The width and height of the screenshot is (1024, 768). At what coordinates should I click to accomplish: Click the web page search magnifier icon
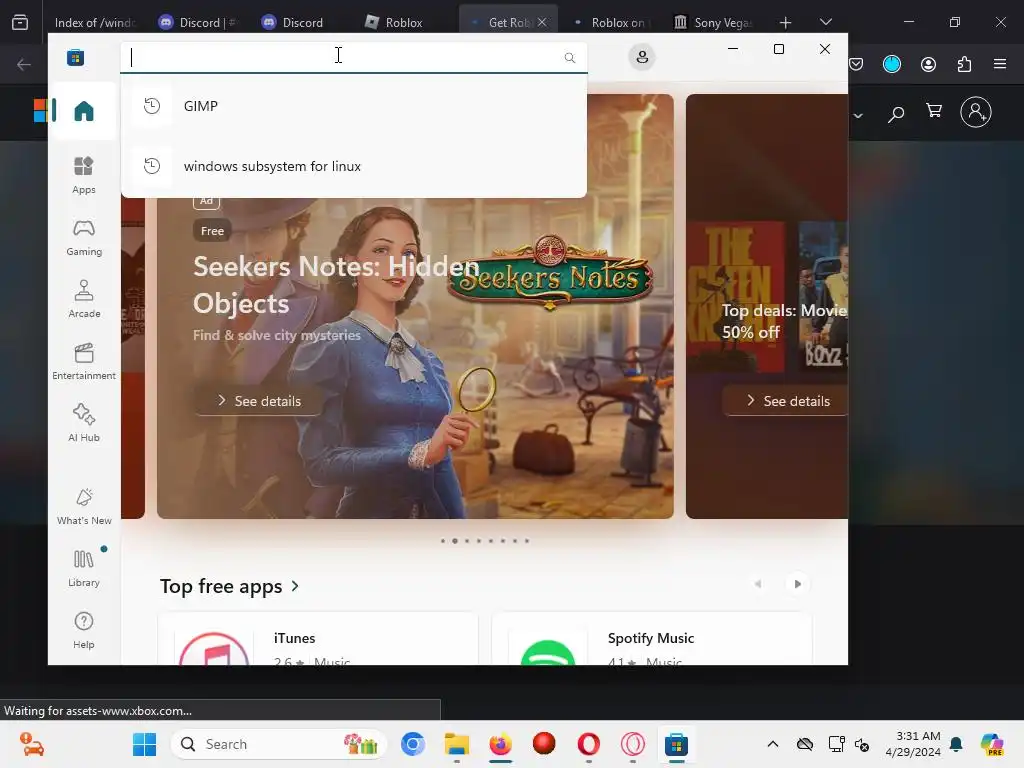pos(896,114)
